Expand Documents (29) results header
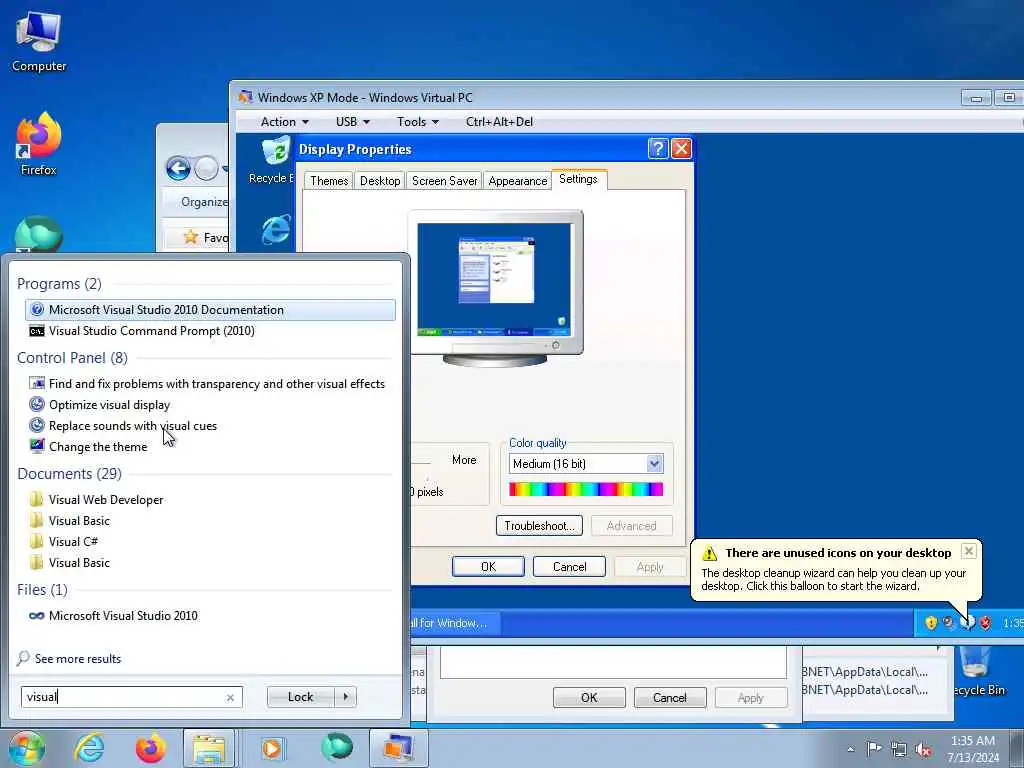 (69, 473)
